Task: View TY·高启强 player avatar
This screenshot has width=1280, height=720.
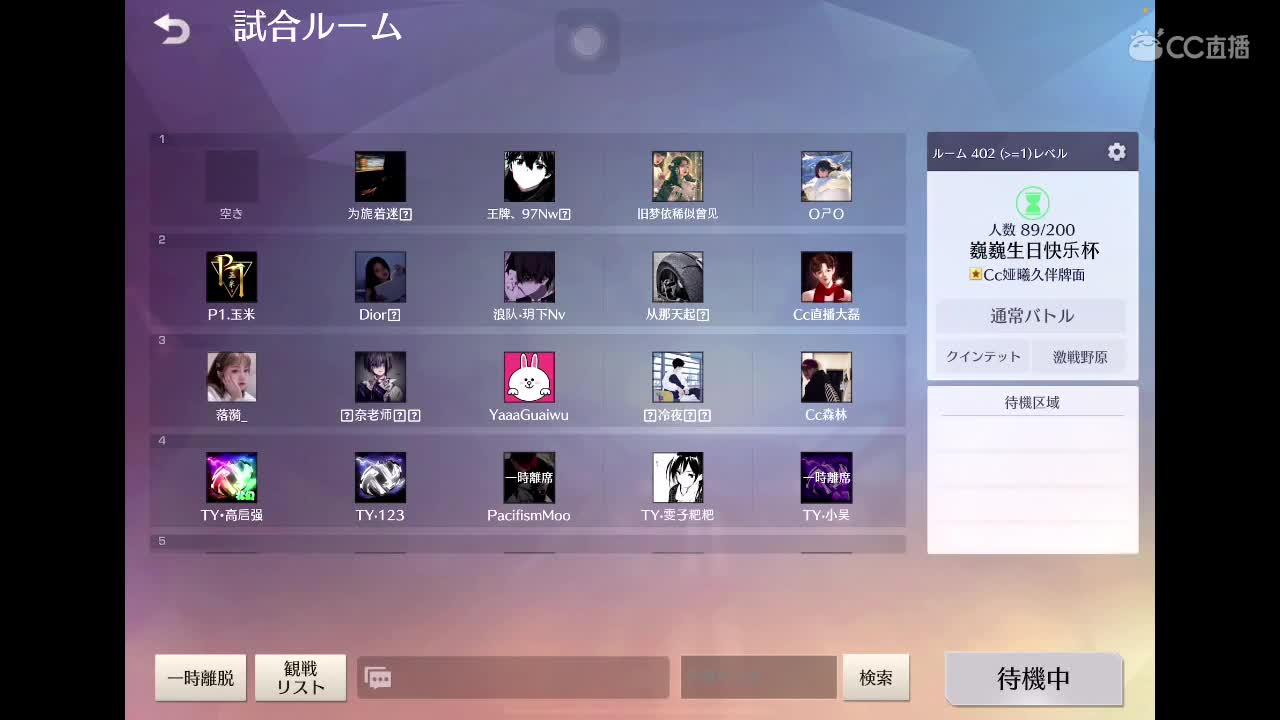Action: pos(231,478)
